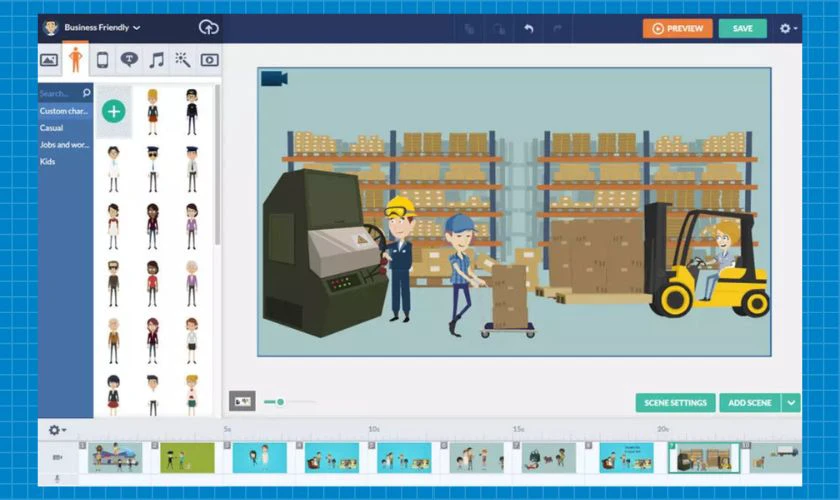The image size is (840, 500).
Task: Pick the doctor in white lab coat
Action: click(114, 169)
